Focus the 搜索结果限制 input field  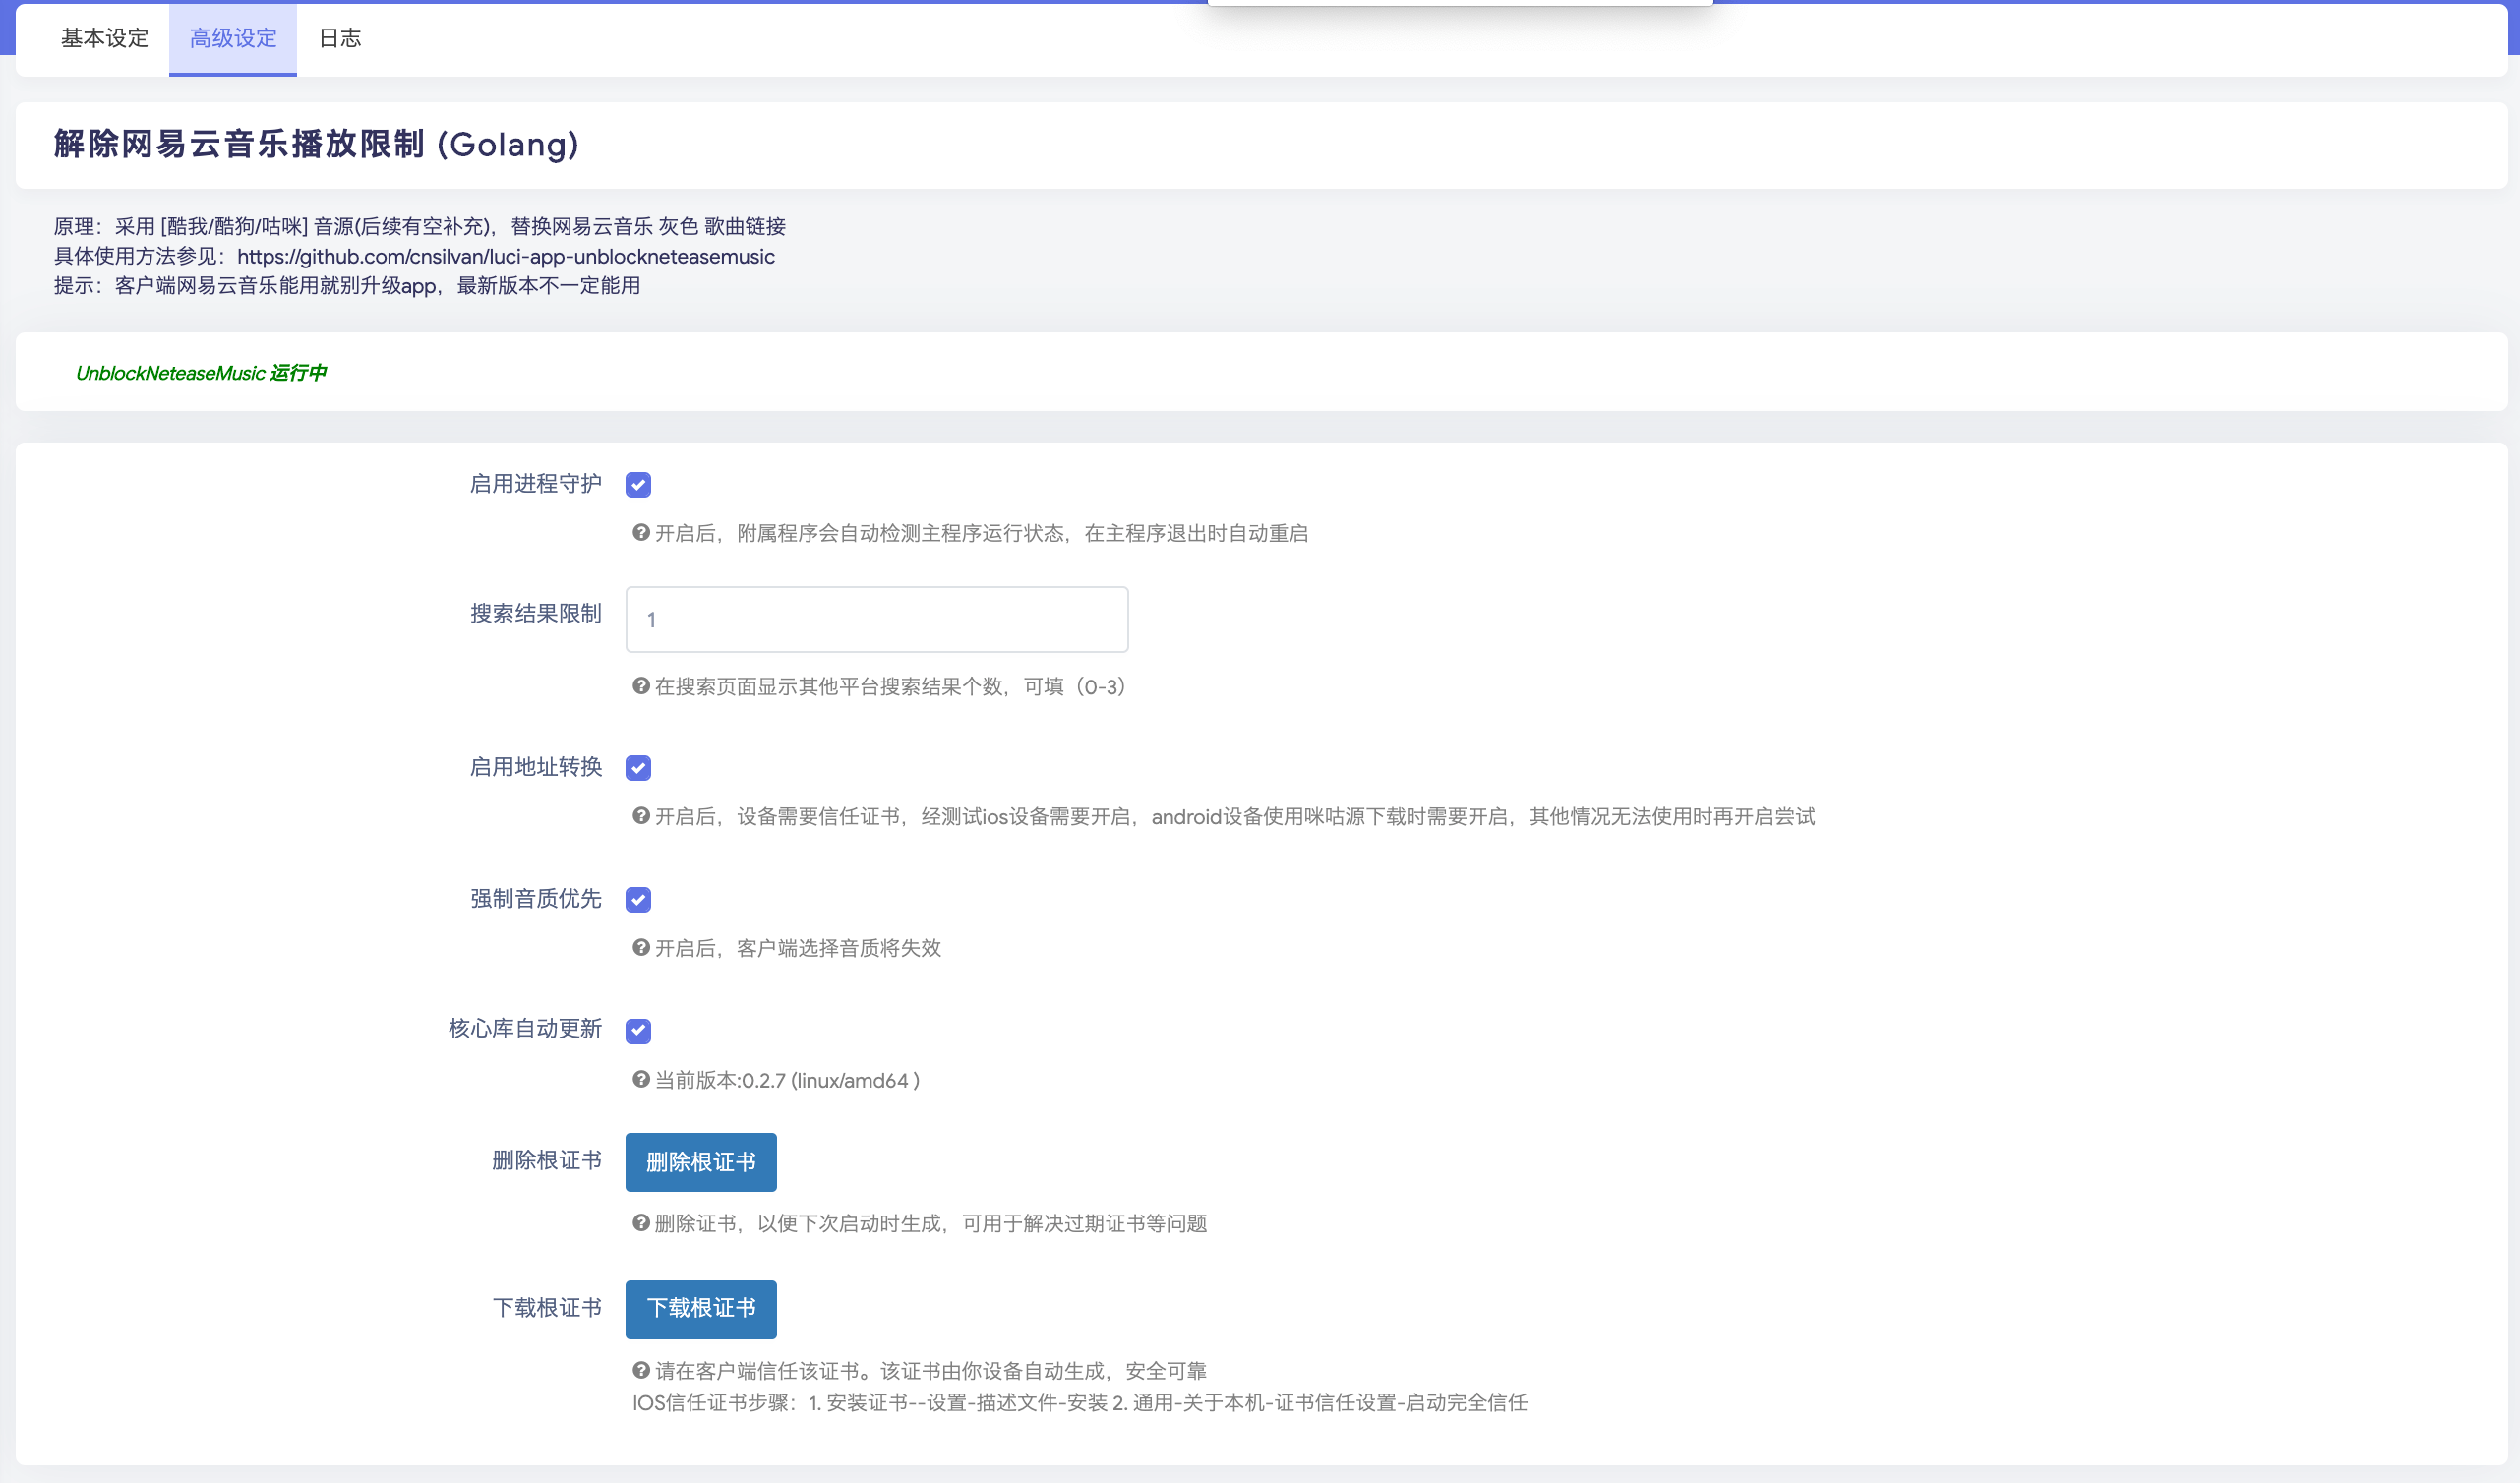click(x=876, y=620)
